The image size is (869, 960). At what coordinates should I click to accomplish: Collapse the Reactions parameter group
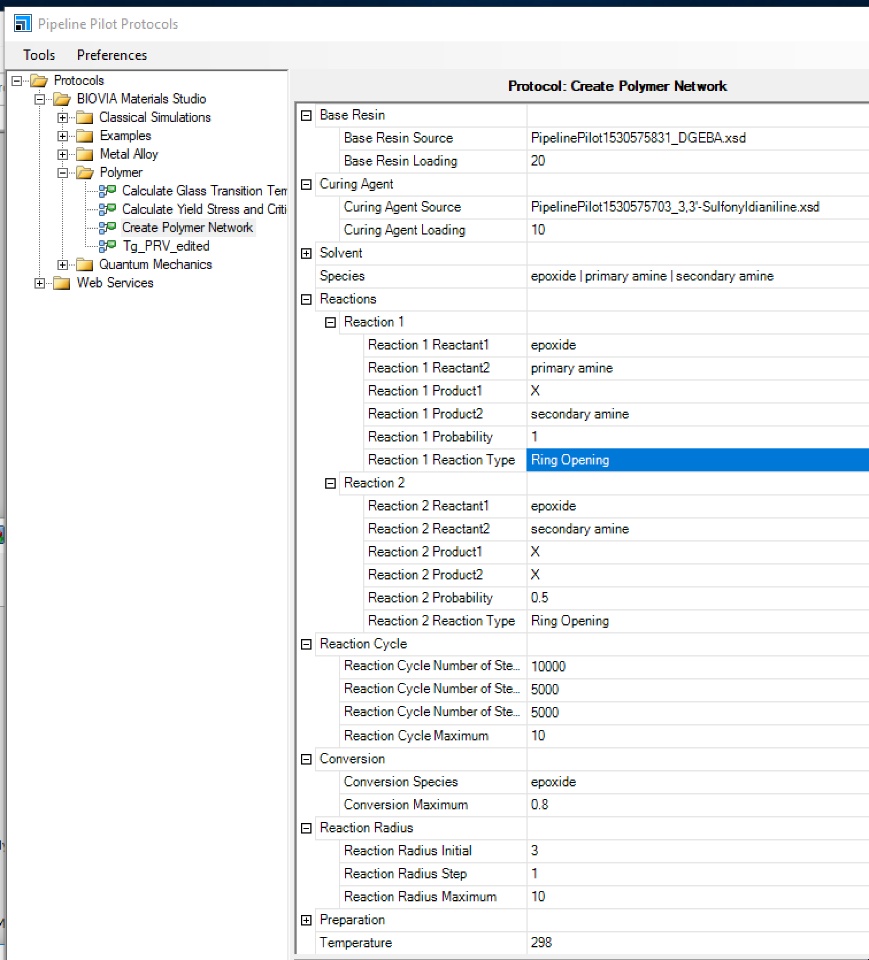pyautogui.click(x=306, y=299)
